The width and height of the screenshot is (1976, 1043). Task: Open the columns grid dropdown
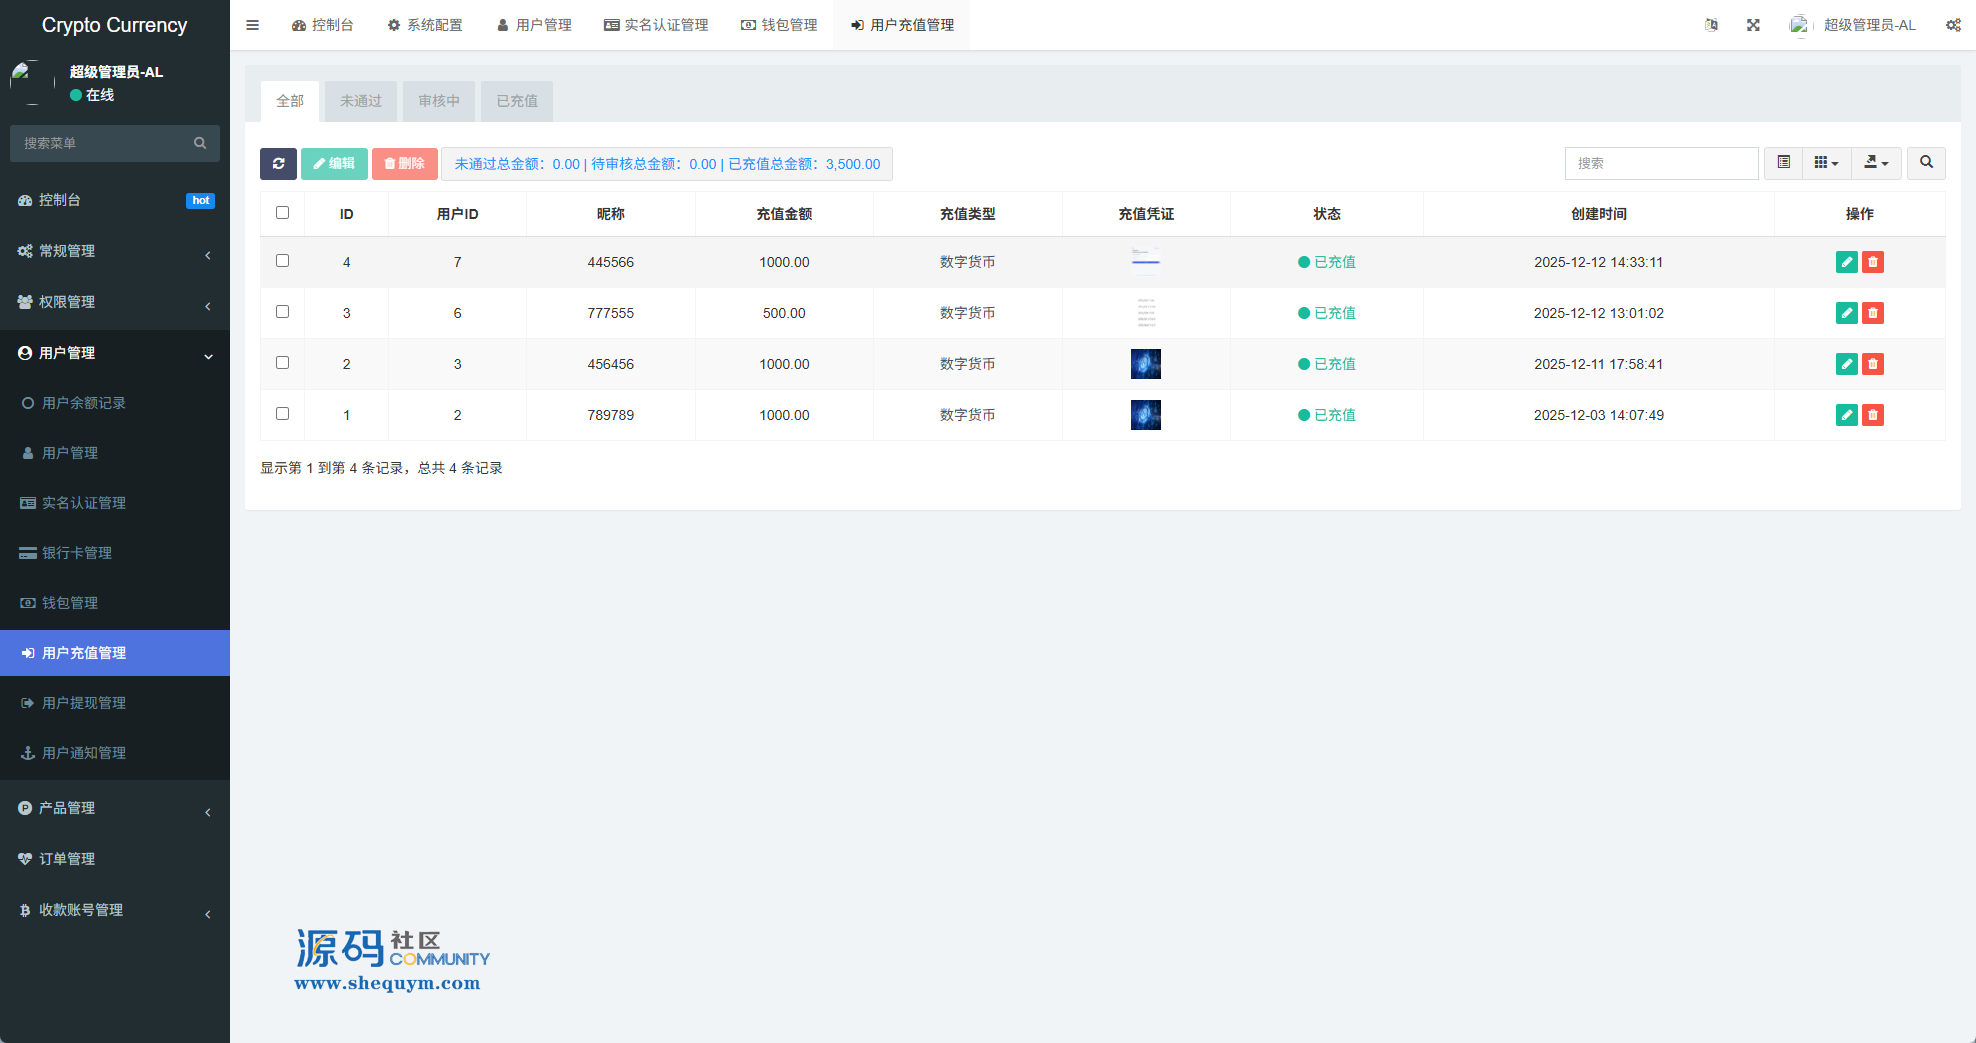[1826, 163]
